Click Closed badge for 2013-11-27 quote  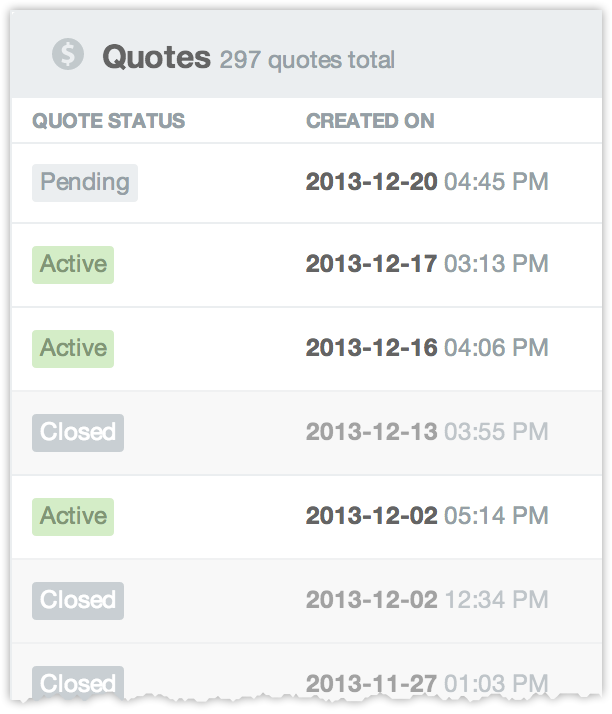point(78,682)
